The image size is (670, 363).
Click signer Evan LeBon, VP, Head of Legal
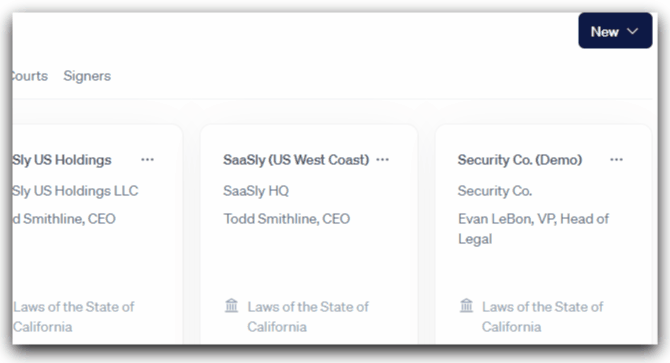533,228
